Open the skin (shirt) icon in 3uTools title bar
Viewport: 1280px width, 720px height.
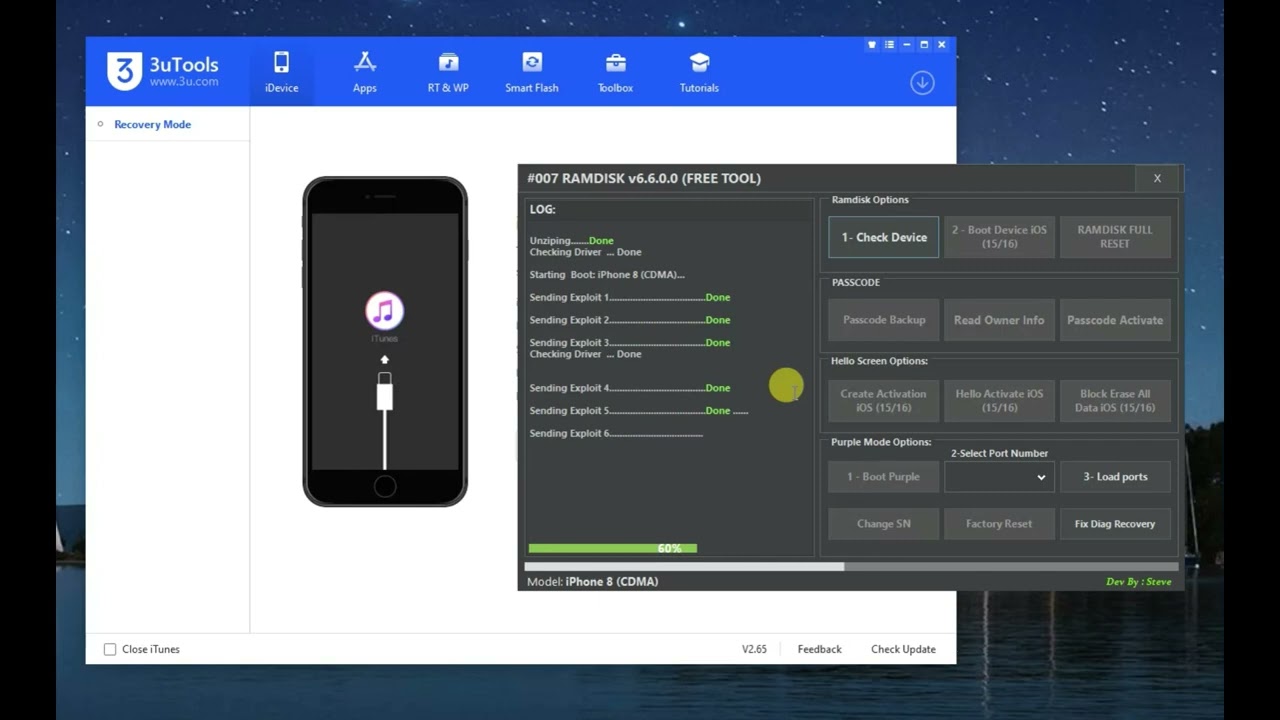[872, 45]
